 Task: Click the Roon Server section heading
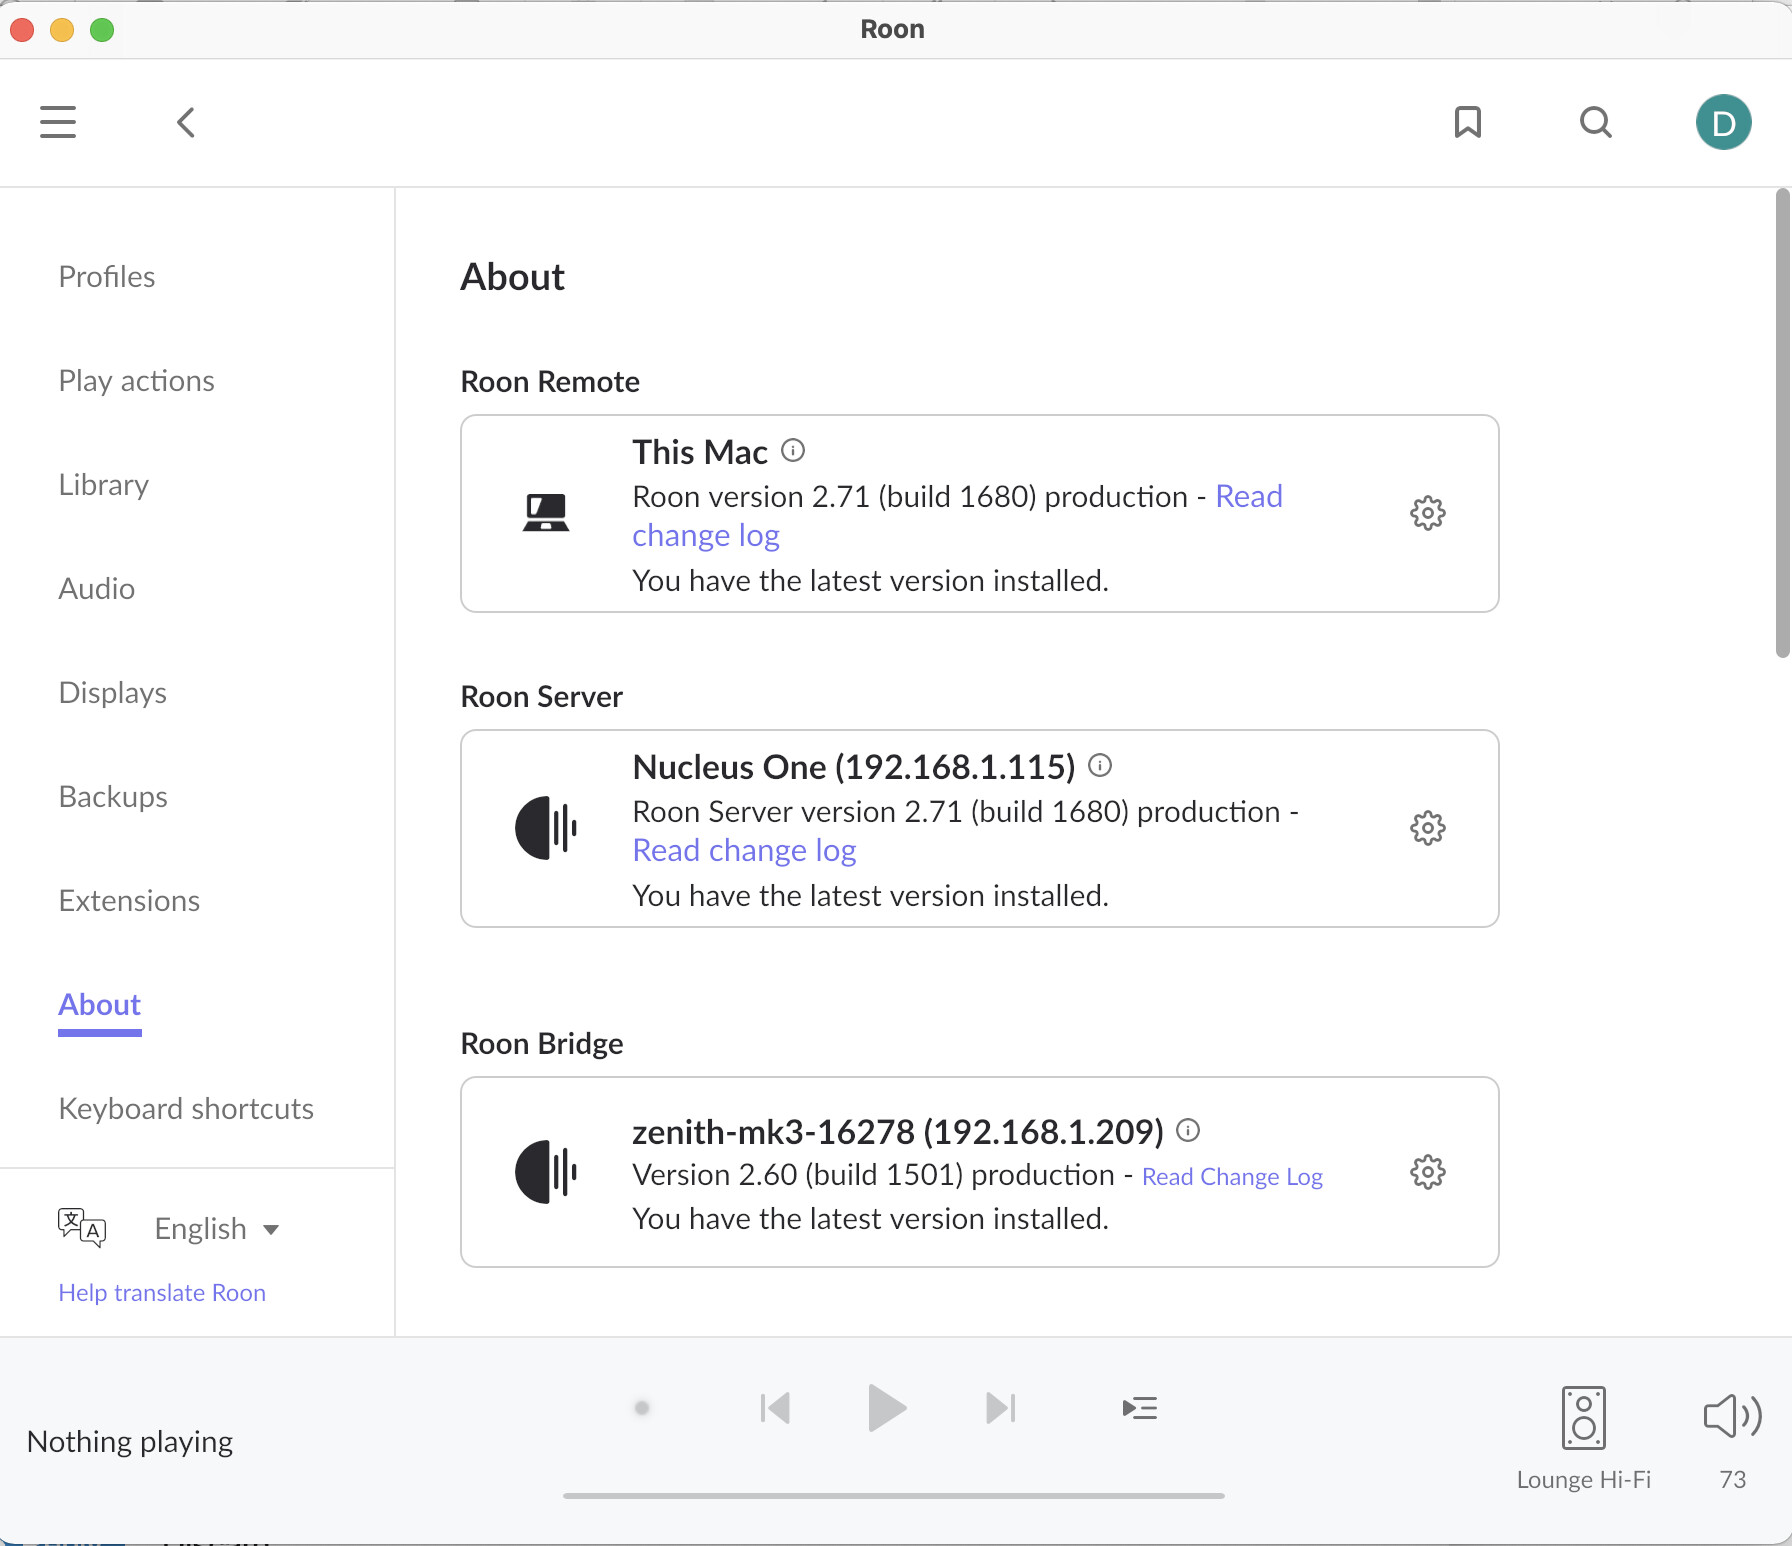(x=542, y=697)
